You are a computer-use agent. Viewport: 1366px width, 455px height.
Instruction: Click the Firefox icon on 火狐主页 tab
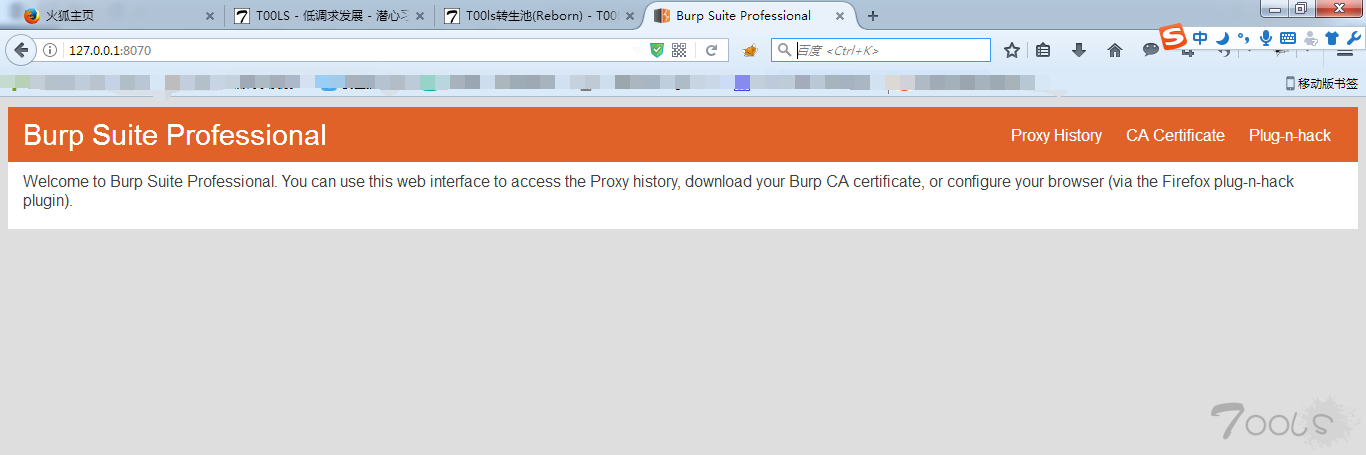point(31,16)
